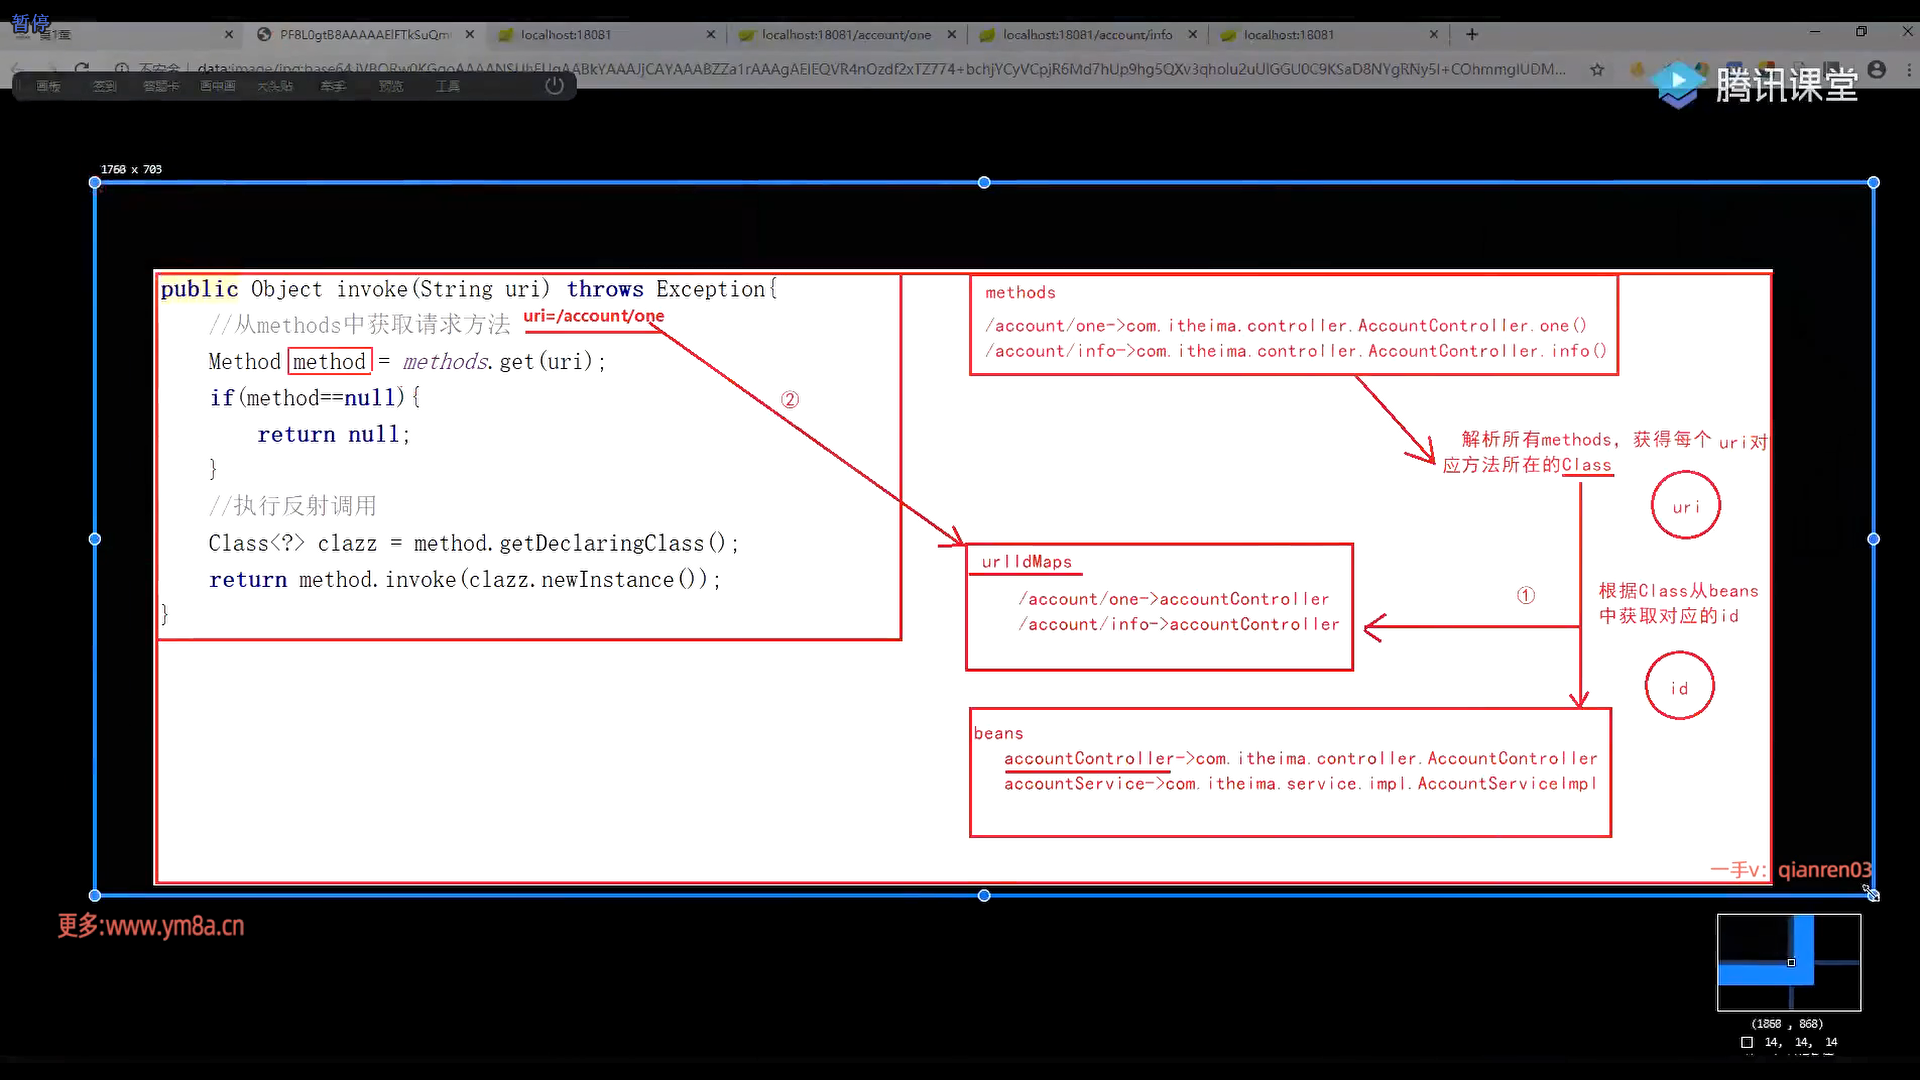Click the top-center handle of the selection box

pos(984,182)
